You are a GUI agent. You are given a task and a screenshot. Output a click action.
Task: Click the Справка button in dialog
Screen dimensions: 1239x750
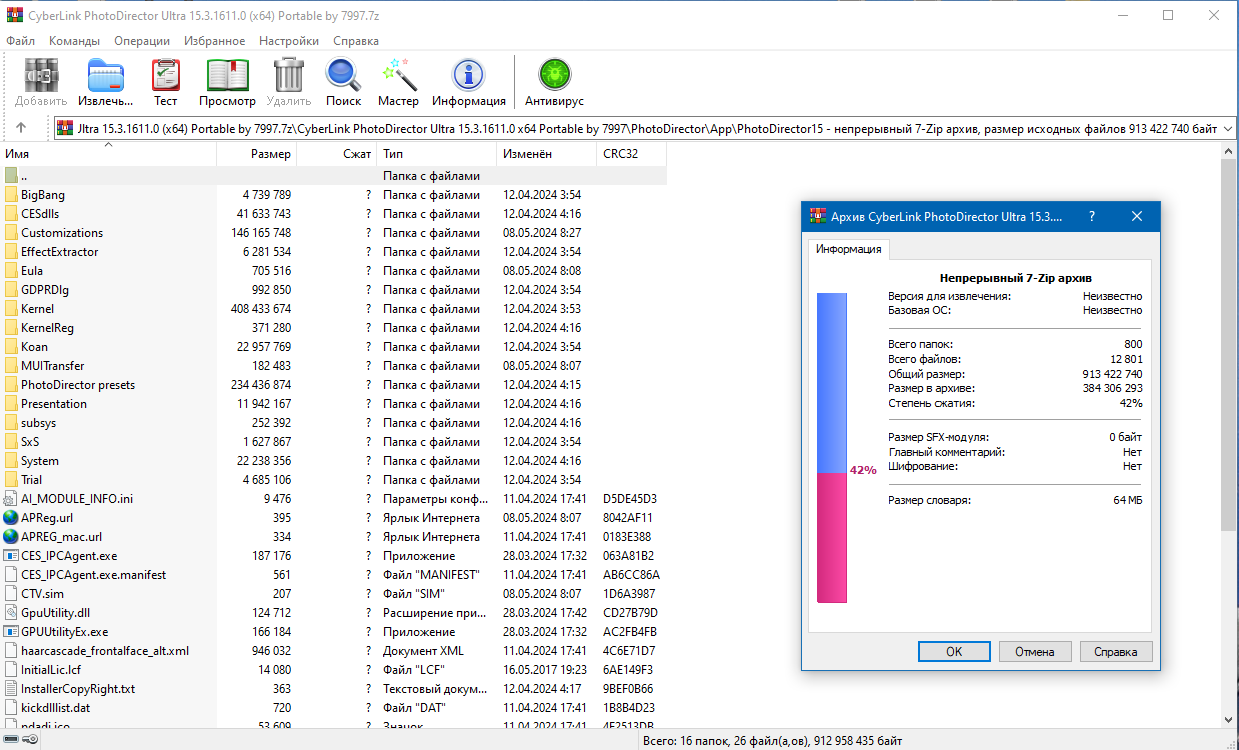tap(1116, 651)
